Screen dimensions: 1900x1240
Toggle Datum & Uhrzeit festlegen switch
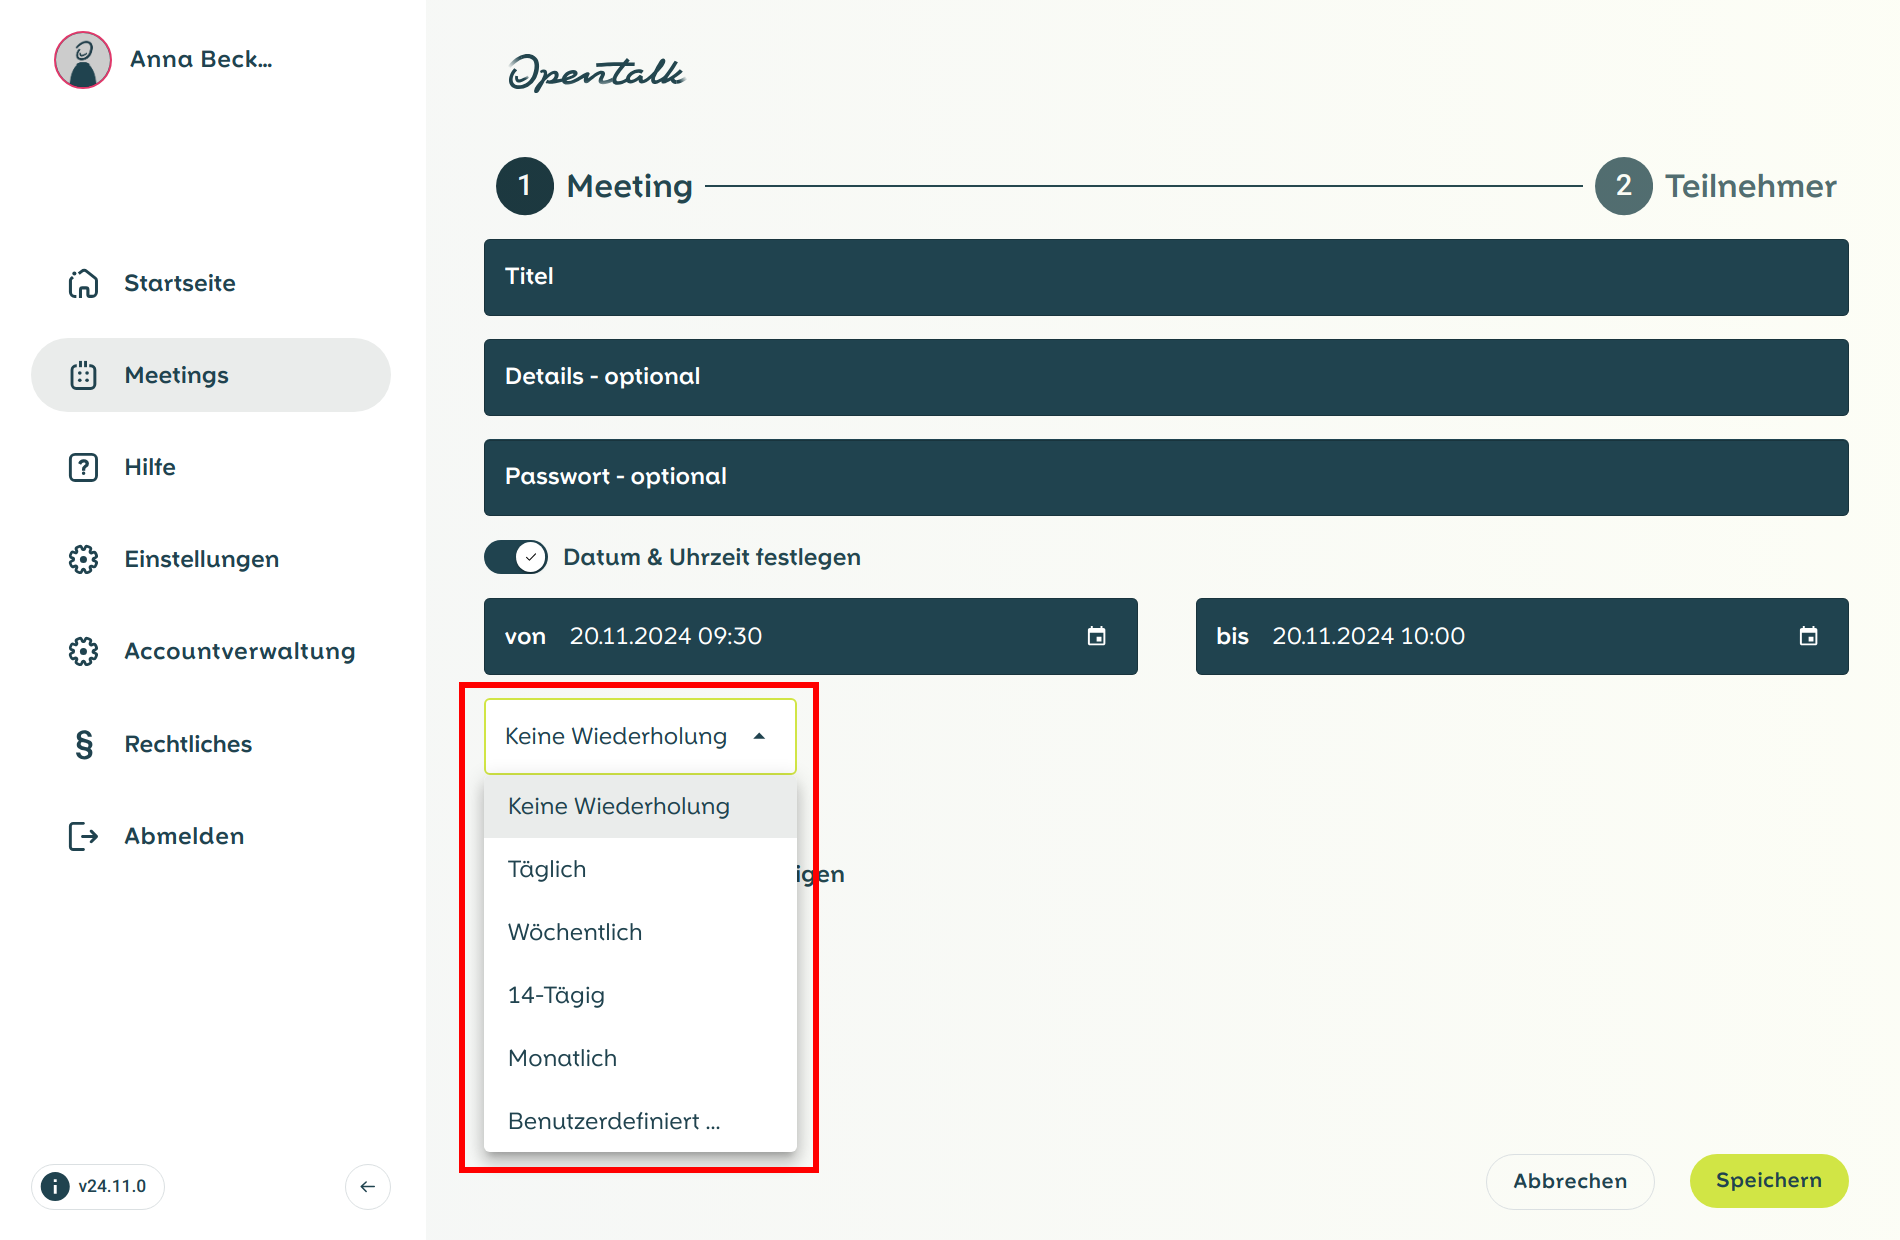[x=516, y=557]
